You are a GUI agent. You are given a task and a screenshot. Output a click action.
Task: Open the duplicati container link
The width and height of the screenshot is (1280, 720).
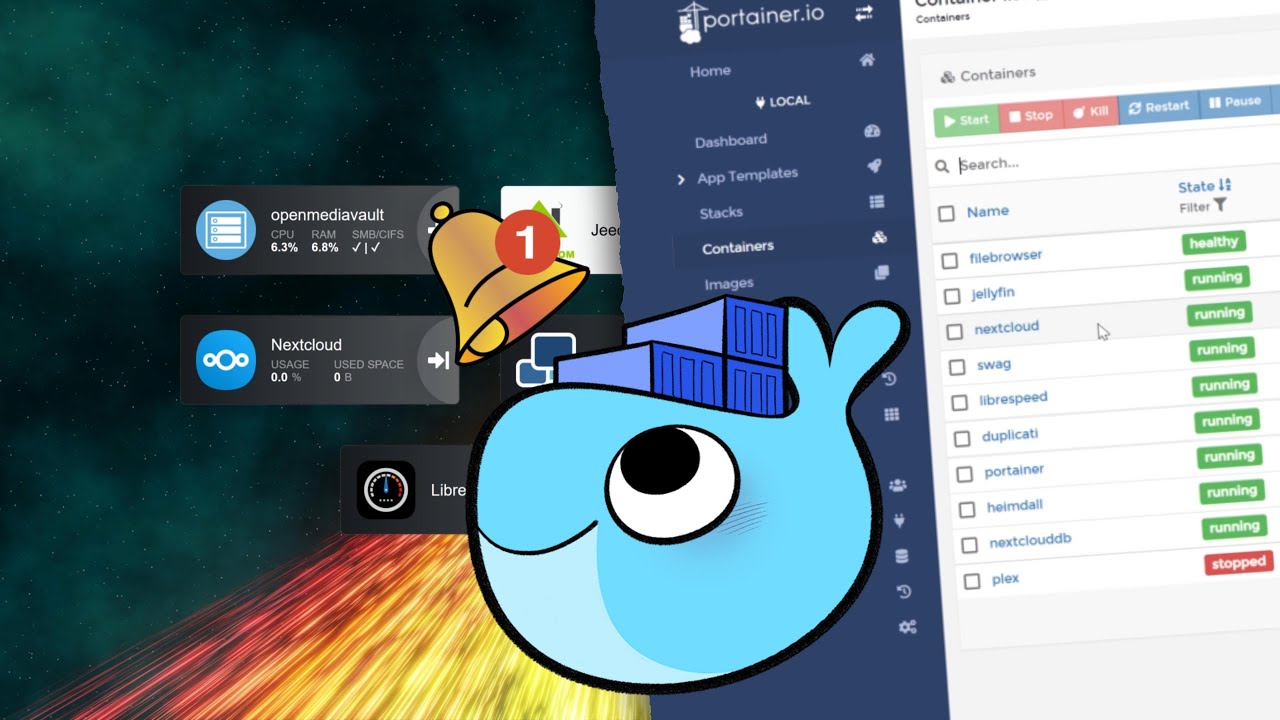[x=1010, y=435]
